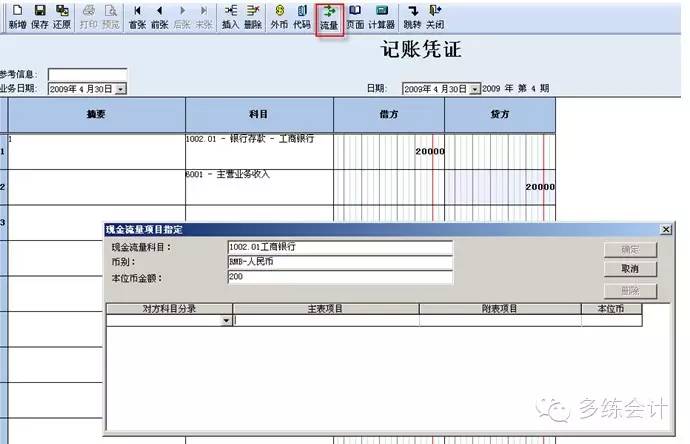Click the 预览 (preview) toolbar icon
This screenshot has width=690, height=444.
tap(110, 17)
